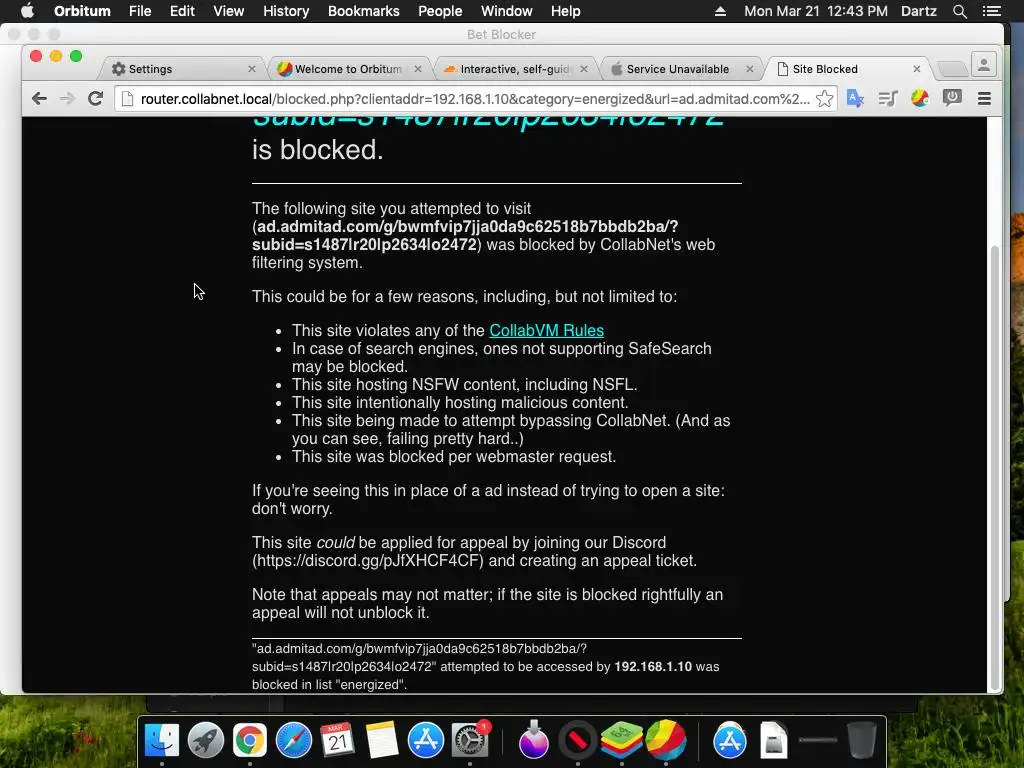
Task: Close the Settings tab
Action: tap(251, 69)
